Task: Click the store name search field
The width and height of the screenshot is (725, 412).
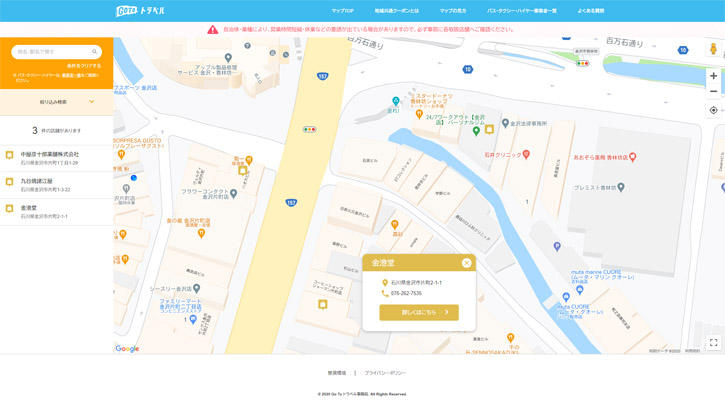Action: [x=50, y=52]
